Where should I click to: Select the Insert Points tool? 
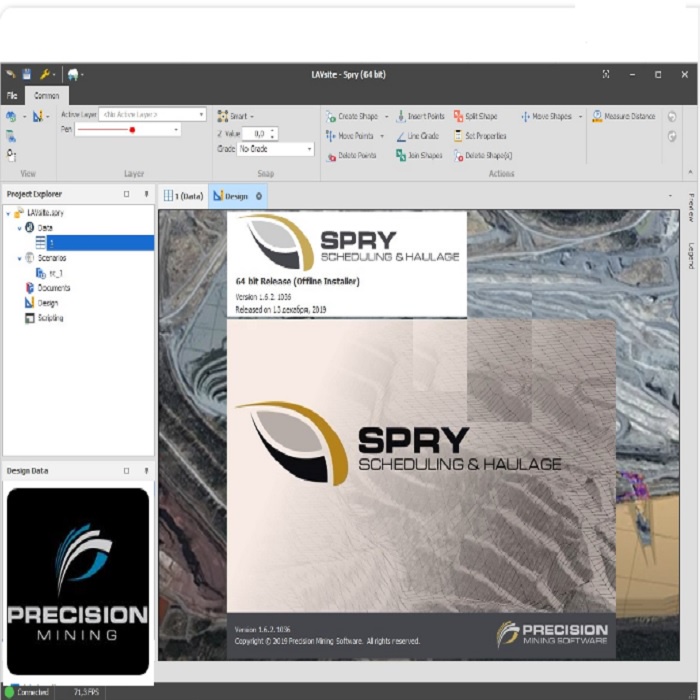click(x=421, y=117)
